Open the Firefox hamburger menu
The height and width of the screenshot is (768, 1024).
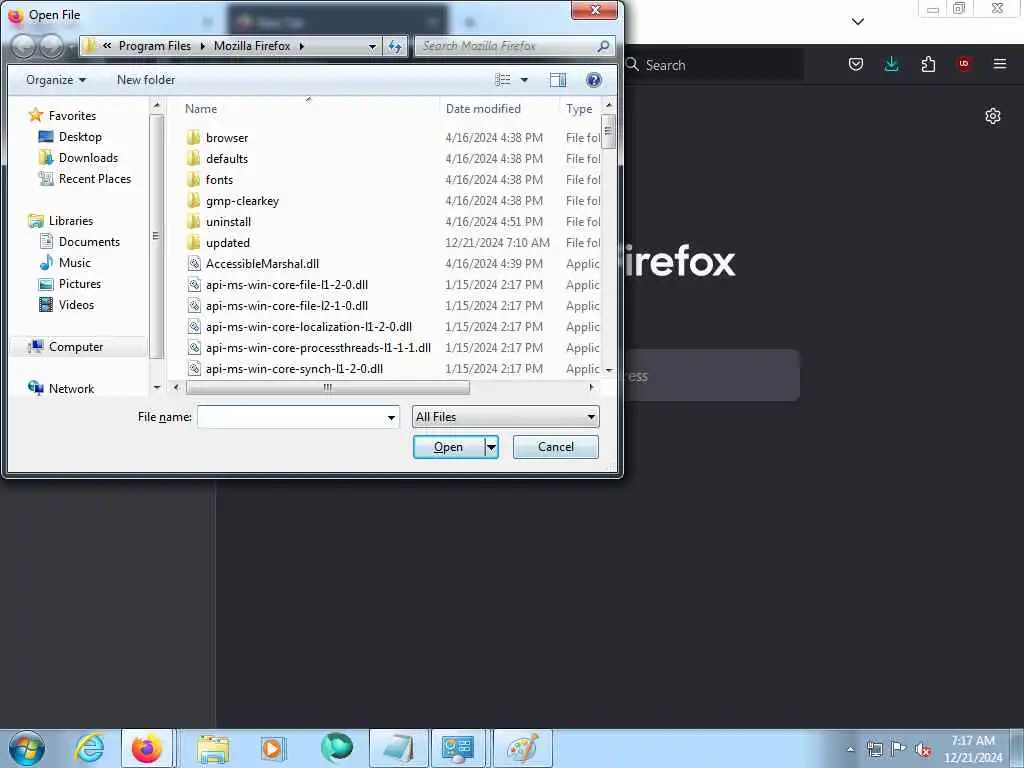pyautogui.click(x=1000, y=64)
